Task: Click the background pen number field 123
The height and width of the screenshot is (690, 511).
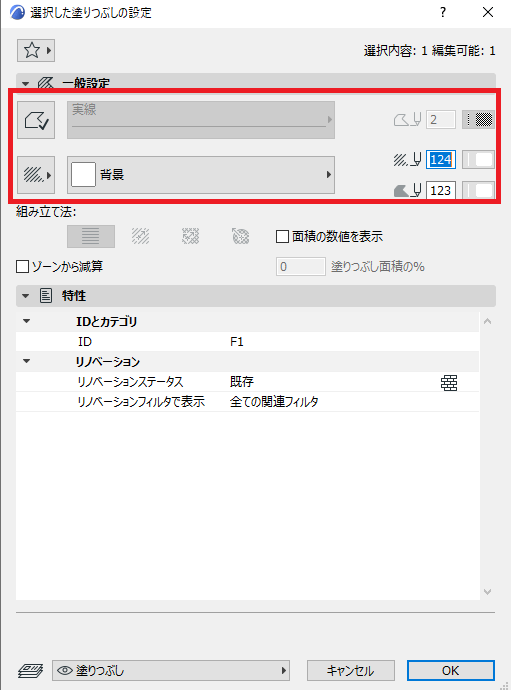Action: pyautogui.click(x=441, y=191)
